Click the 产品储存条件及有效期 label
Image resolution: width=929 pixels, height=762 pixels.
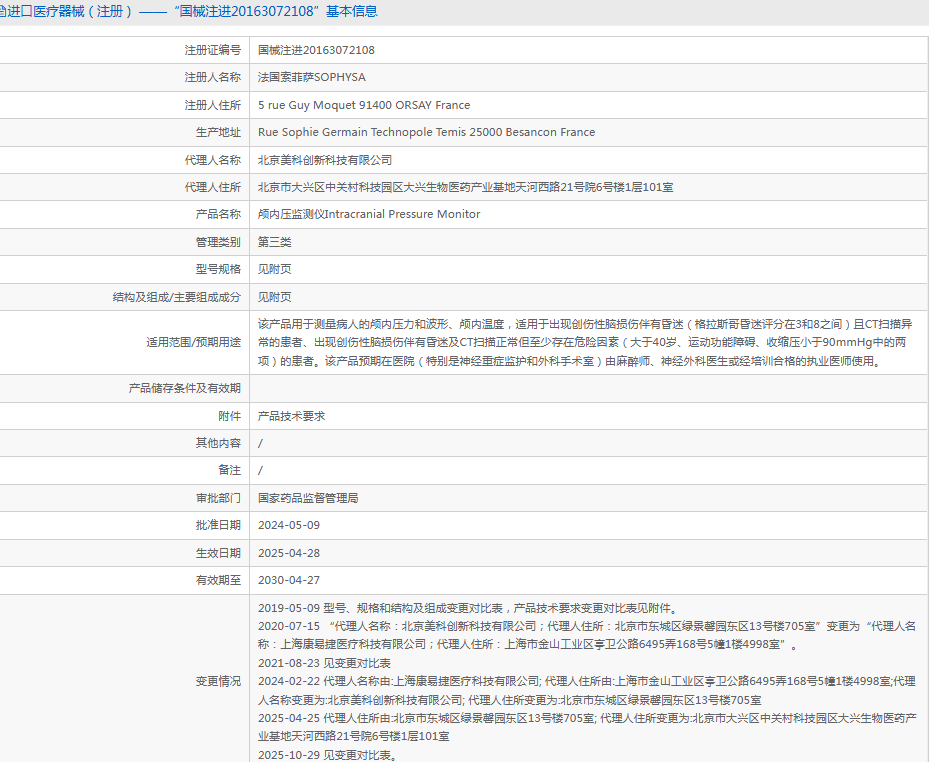(184, 388)
